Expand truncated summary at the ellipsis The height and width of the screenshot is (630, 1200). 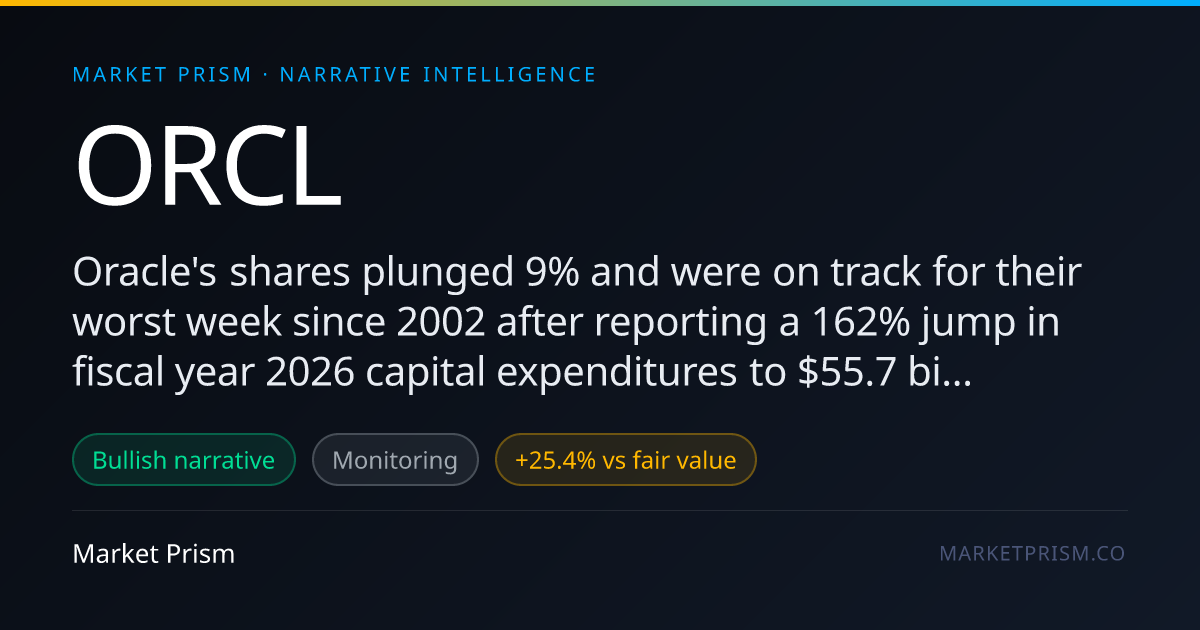(x=959, y=372)
